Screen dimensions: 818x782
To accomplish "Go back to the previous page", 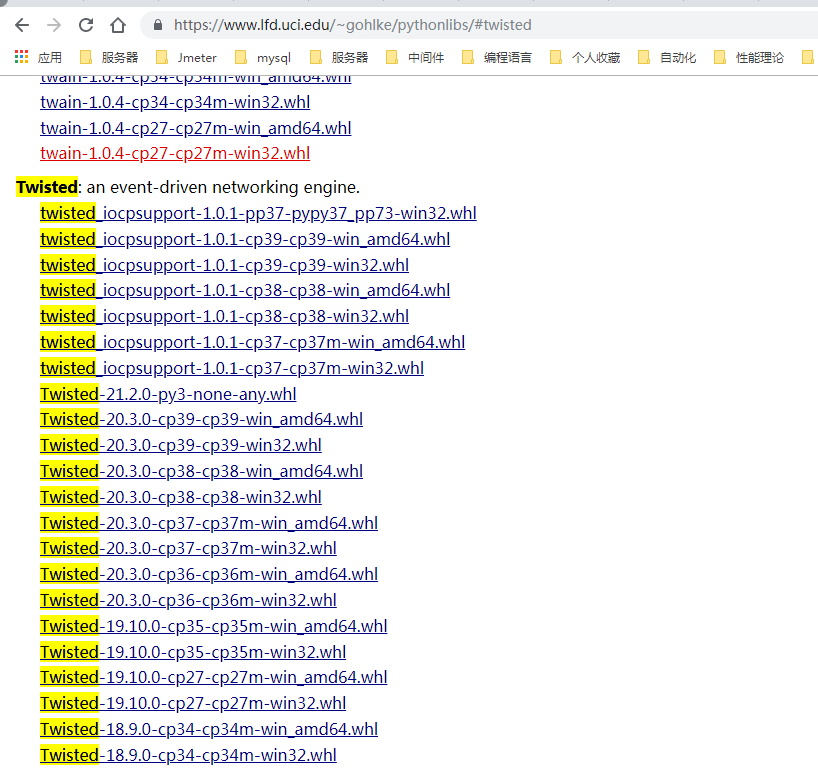I will 22,25.
